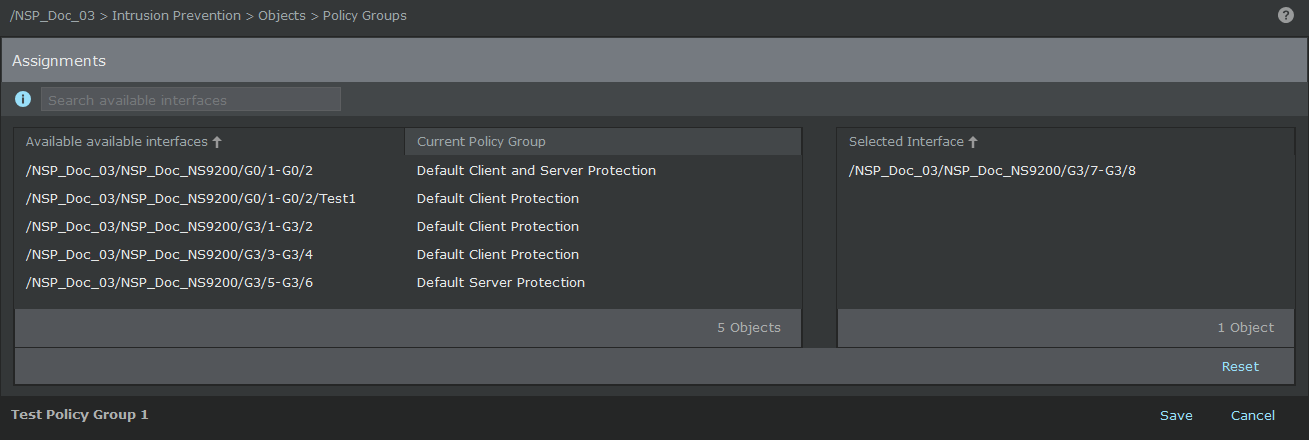The height and width of the screenshot is (440, 1309).
Task: Sort by Selected Interface arrow
Action: (x=973, y=142)
